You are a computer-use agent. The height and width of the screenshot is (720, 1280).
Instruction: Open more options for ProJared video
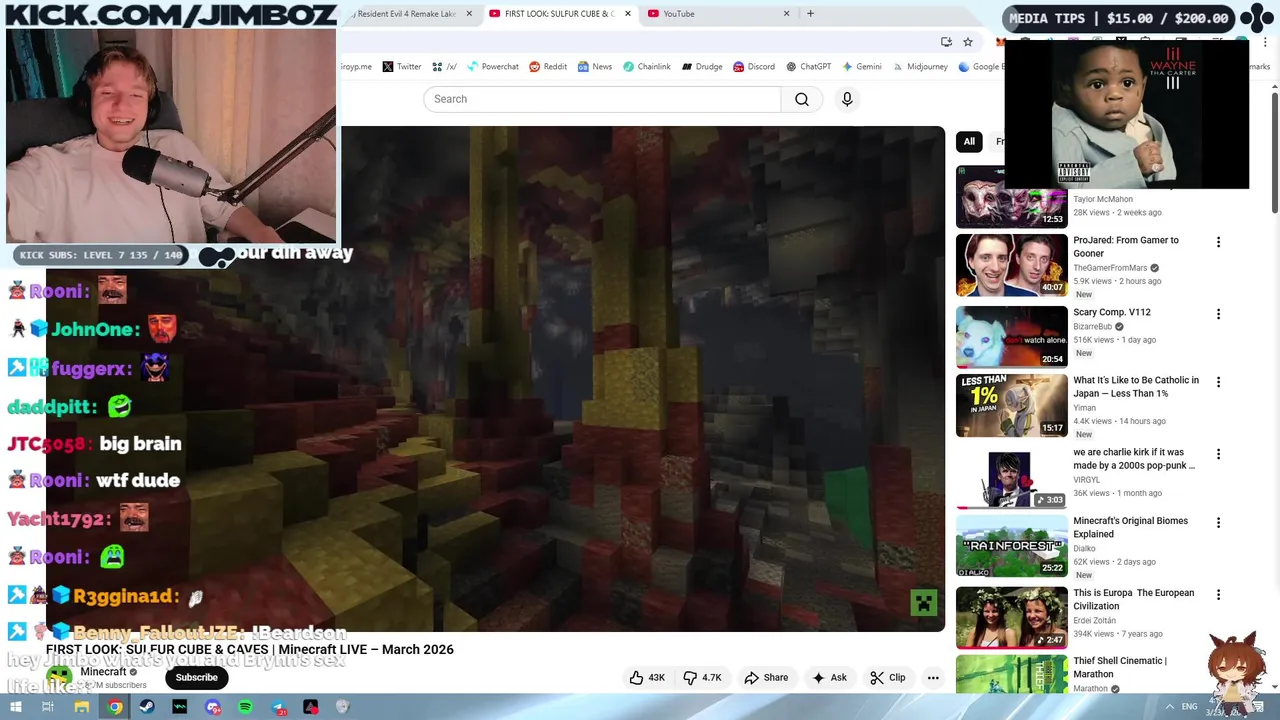pos(1218,242)
